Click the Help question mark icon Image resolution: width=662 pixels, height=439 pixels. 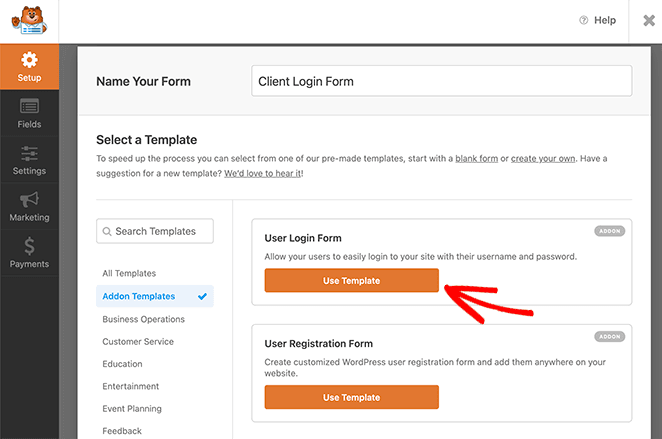click(584, 20)
